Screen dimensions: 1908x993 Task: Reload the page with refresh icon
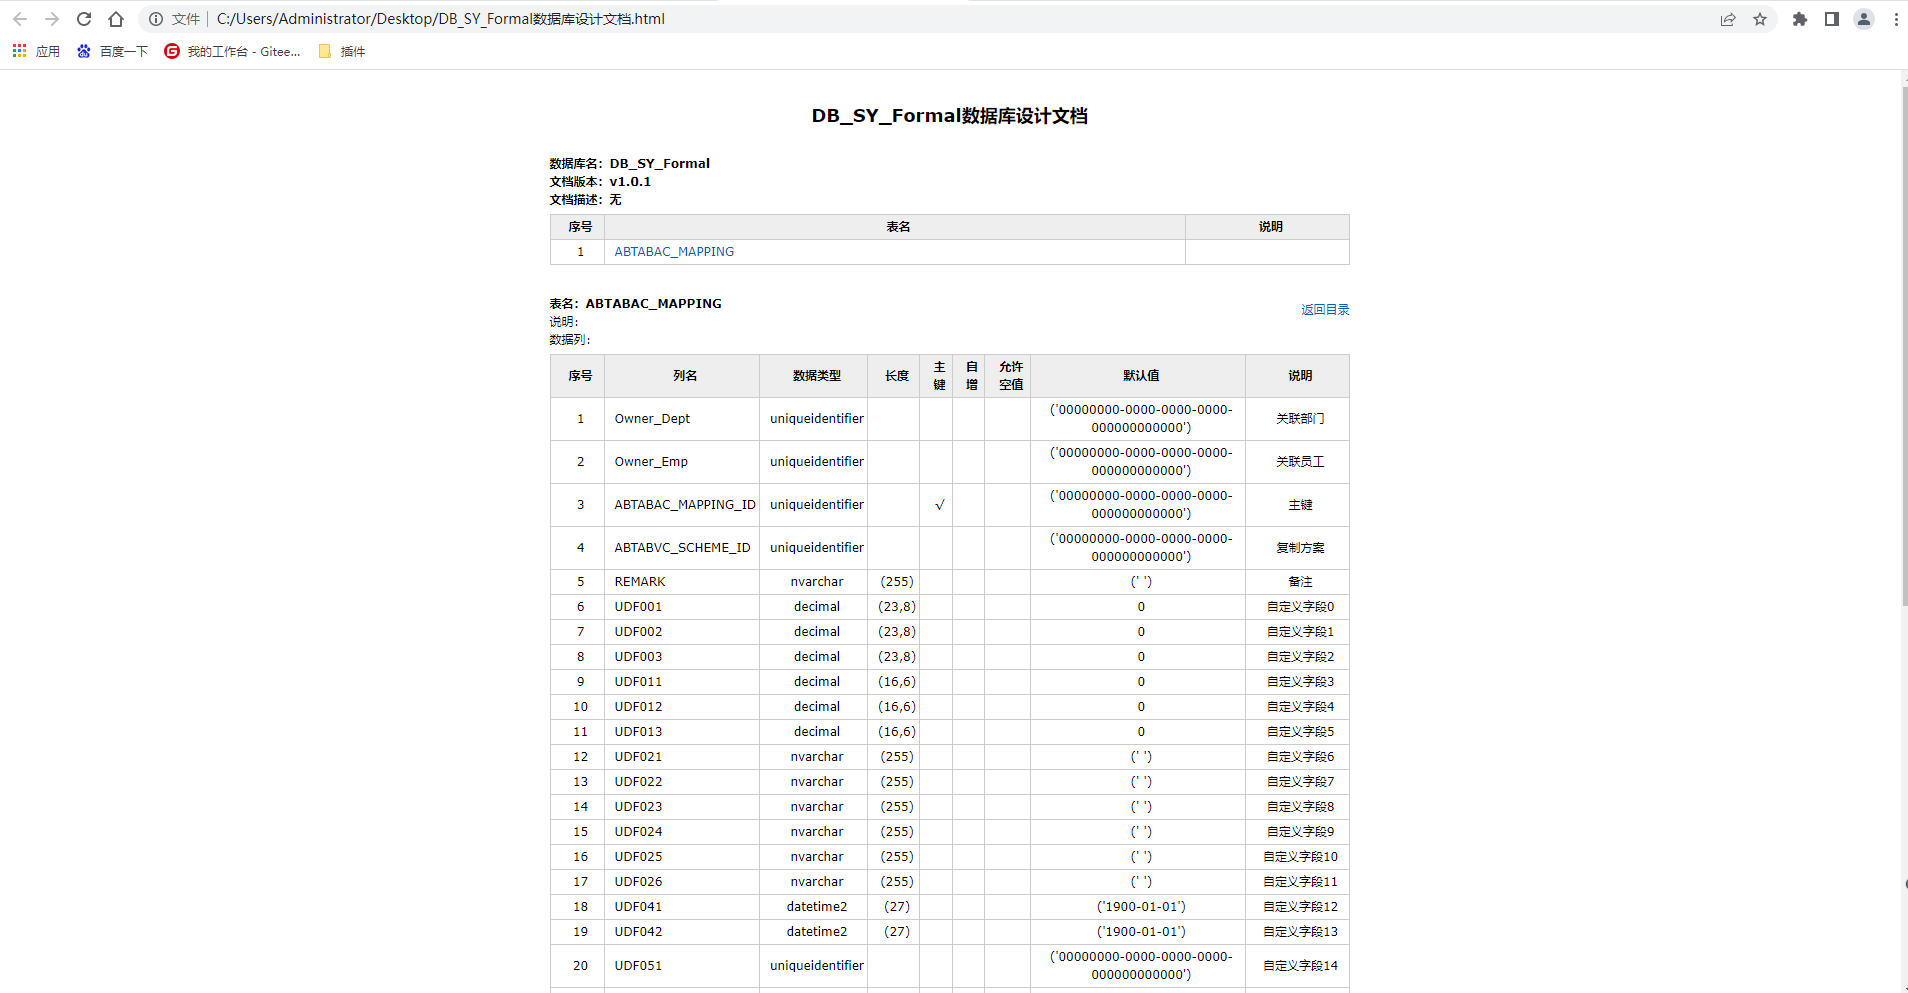tap(84, 19)
